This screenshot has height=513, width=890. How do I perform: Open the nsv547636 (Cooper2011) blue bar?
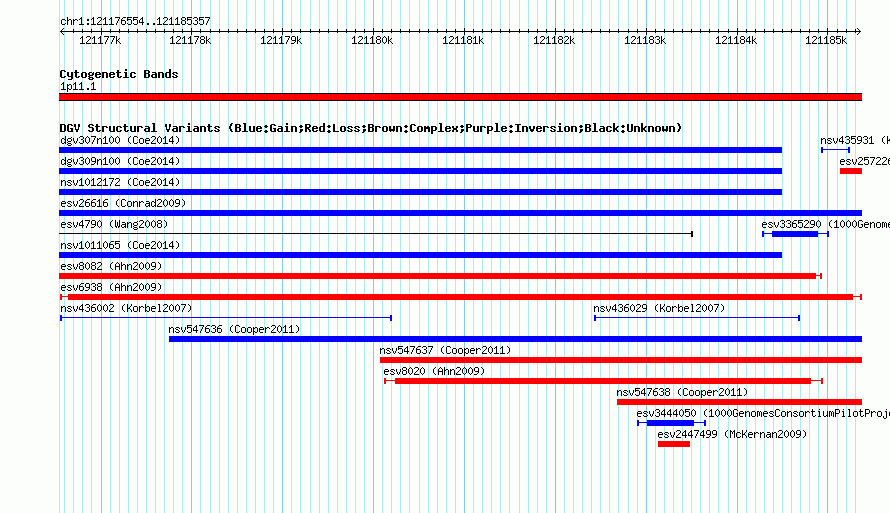[x=515, y=339]
